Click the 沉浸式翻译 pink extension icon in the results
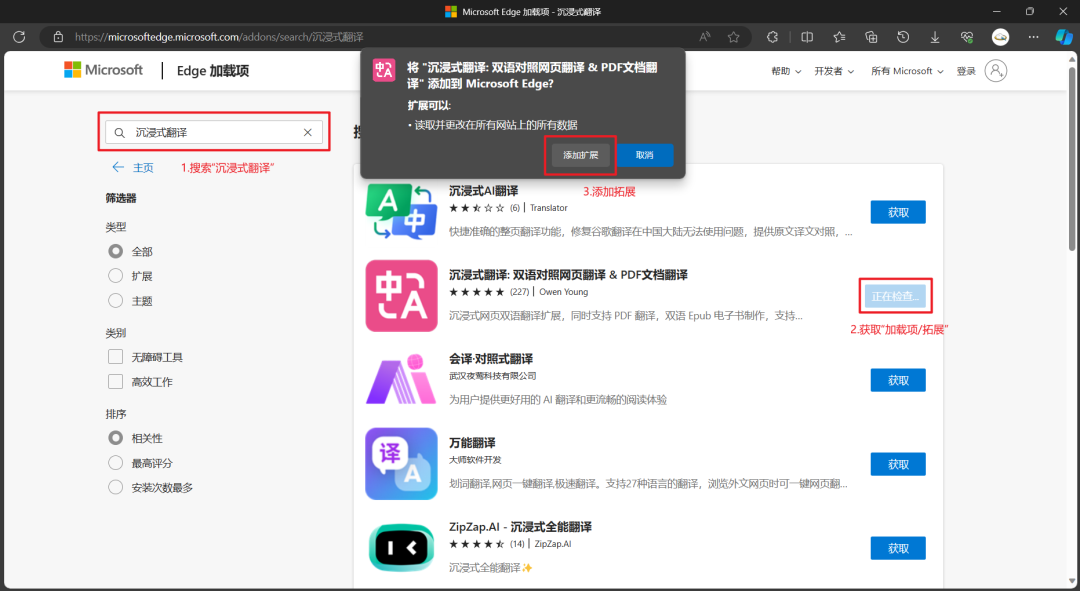 click(x=401, y=296)
